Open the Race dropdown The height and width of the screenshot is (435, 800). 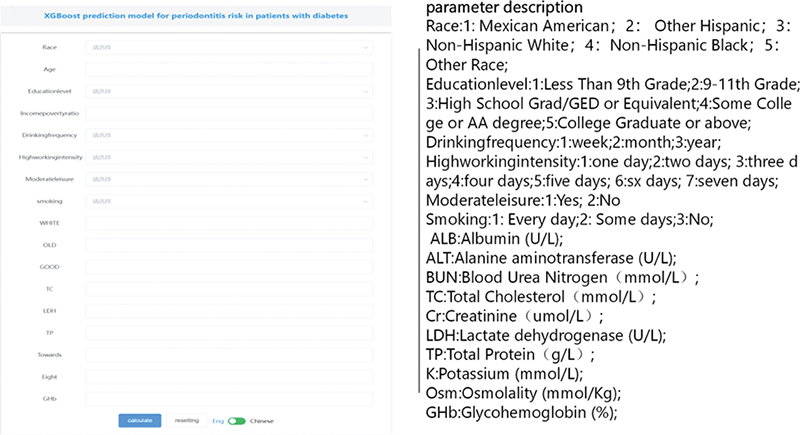[229, 47]
